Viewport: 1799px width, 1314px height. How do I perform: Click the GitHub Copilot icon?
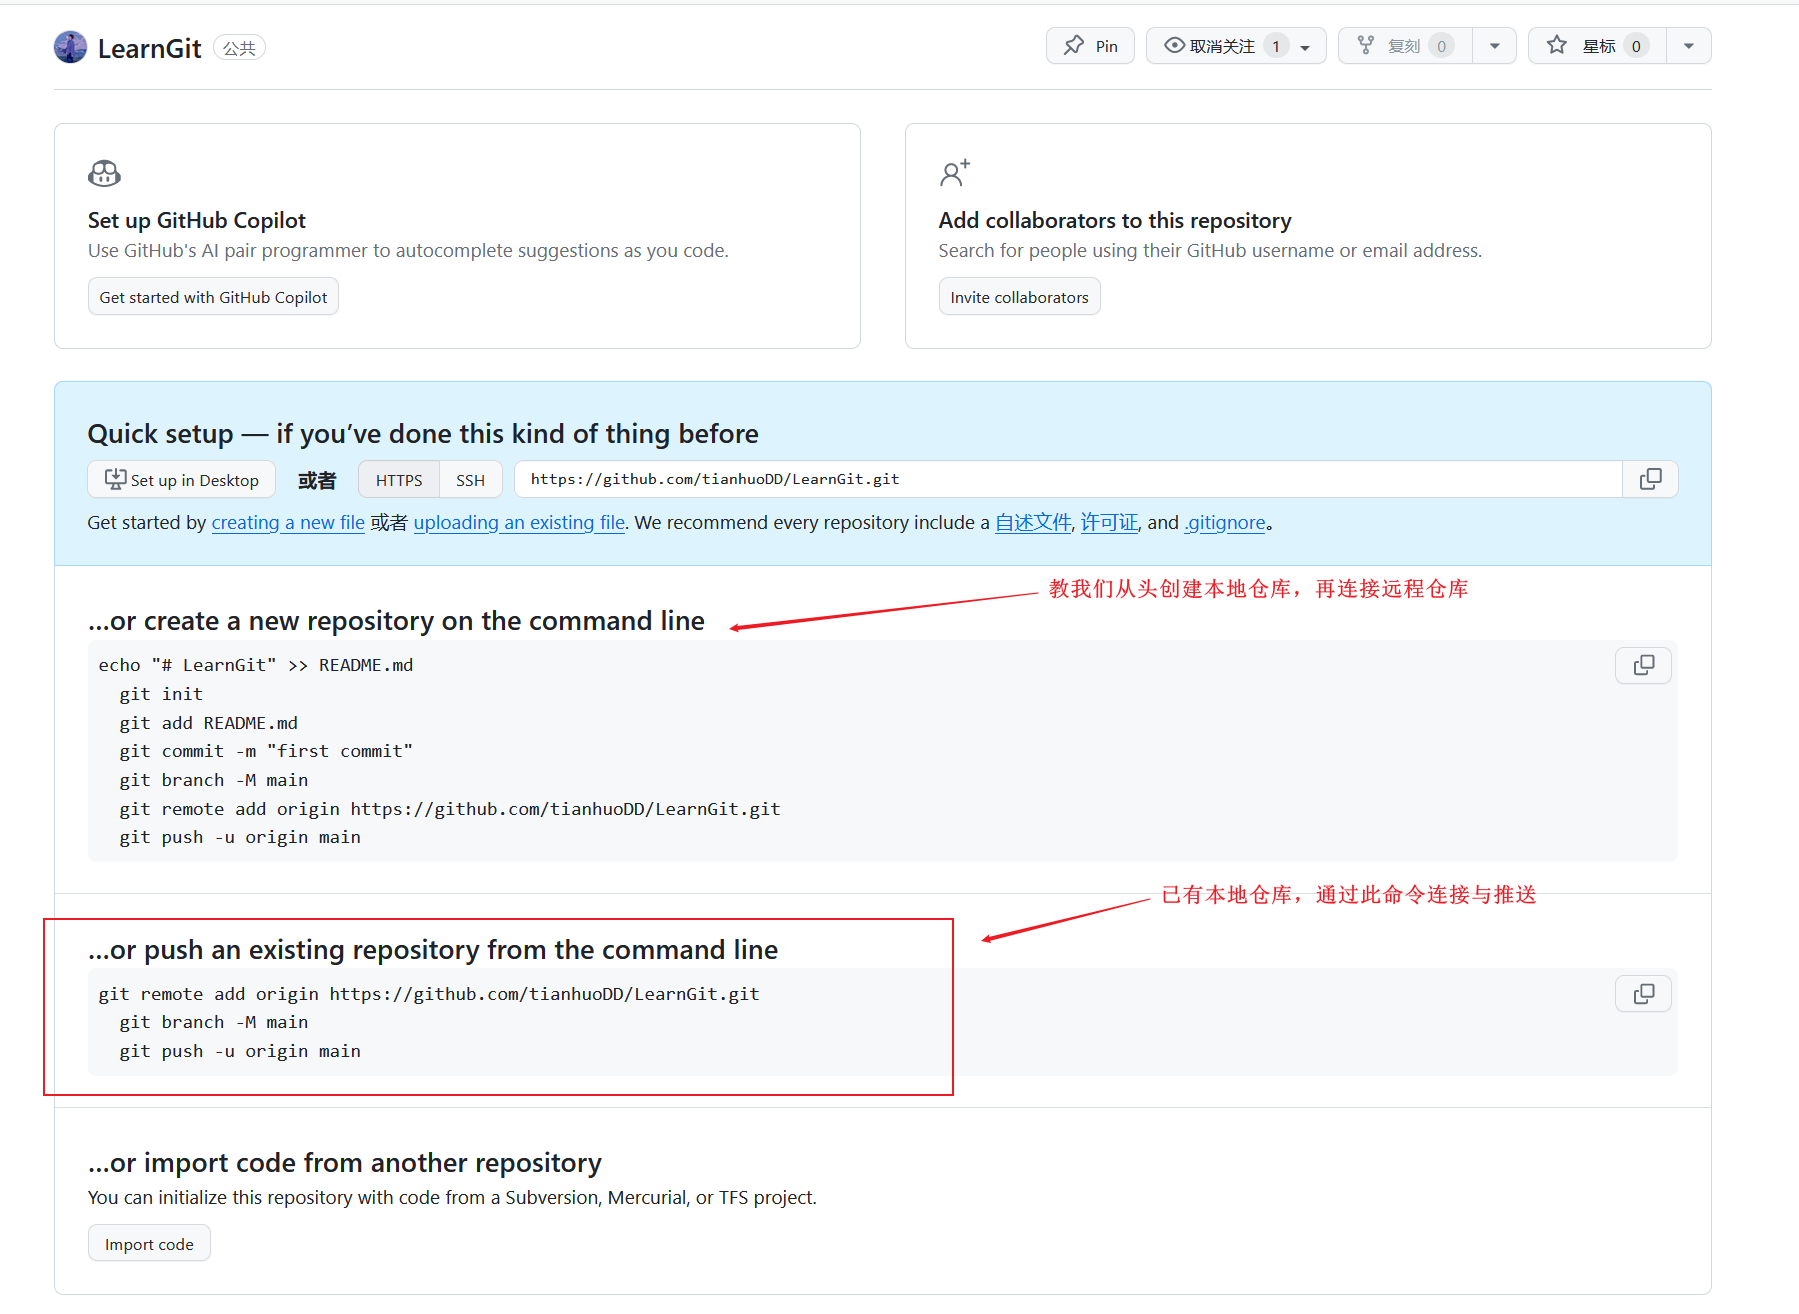(104, 174)
